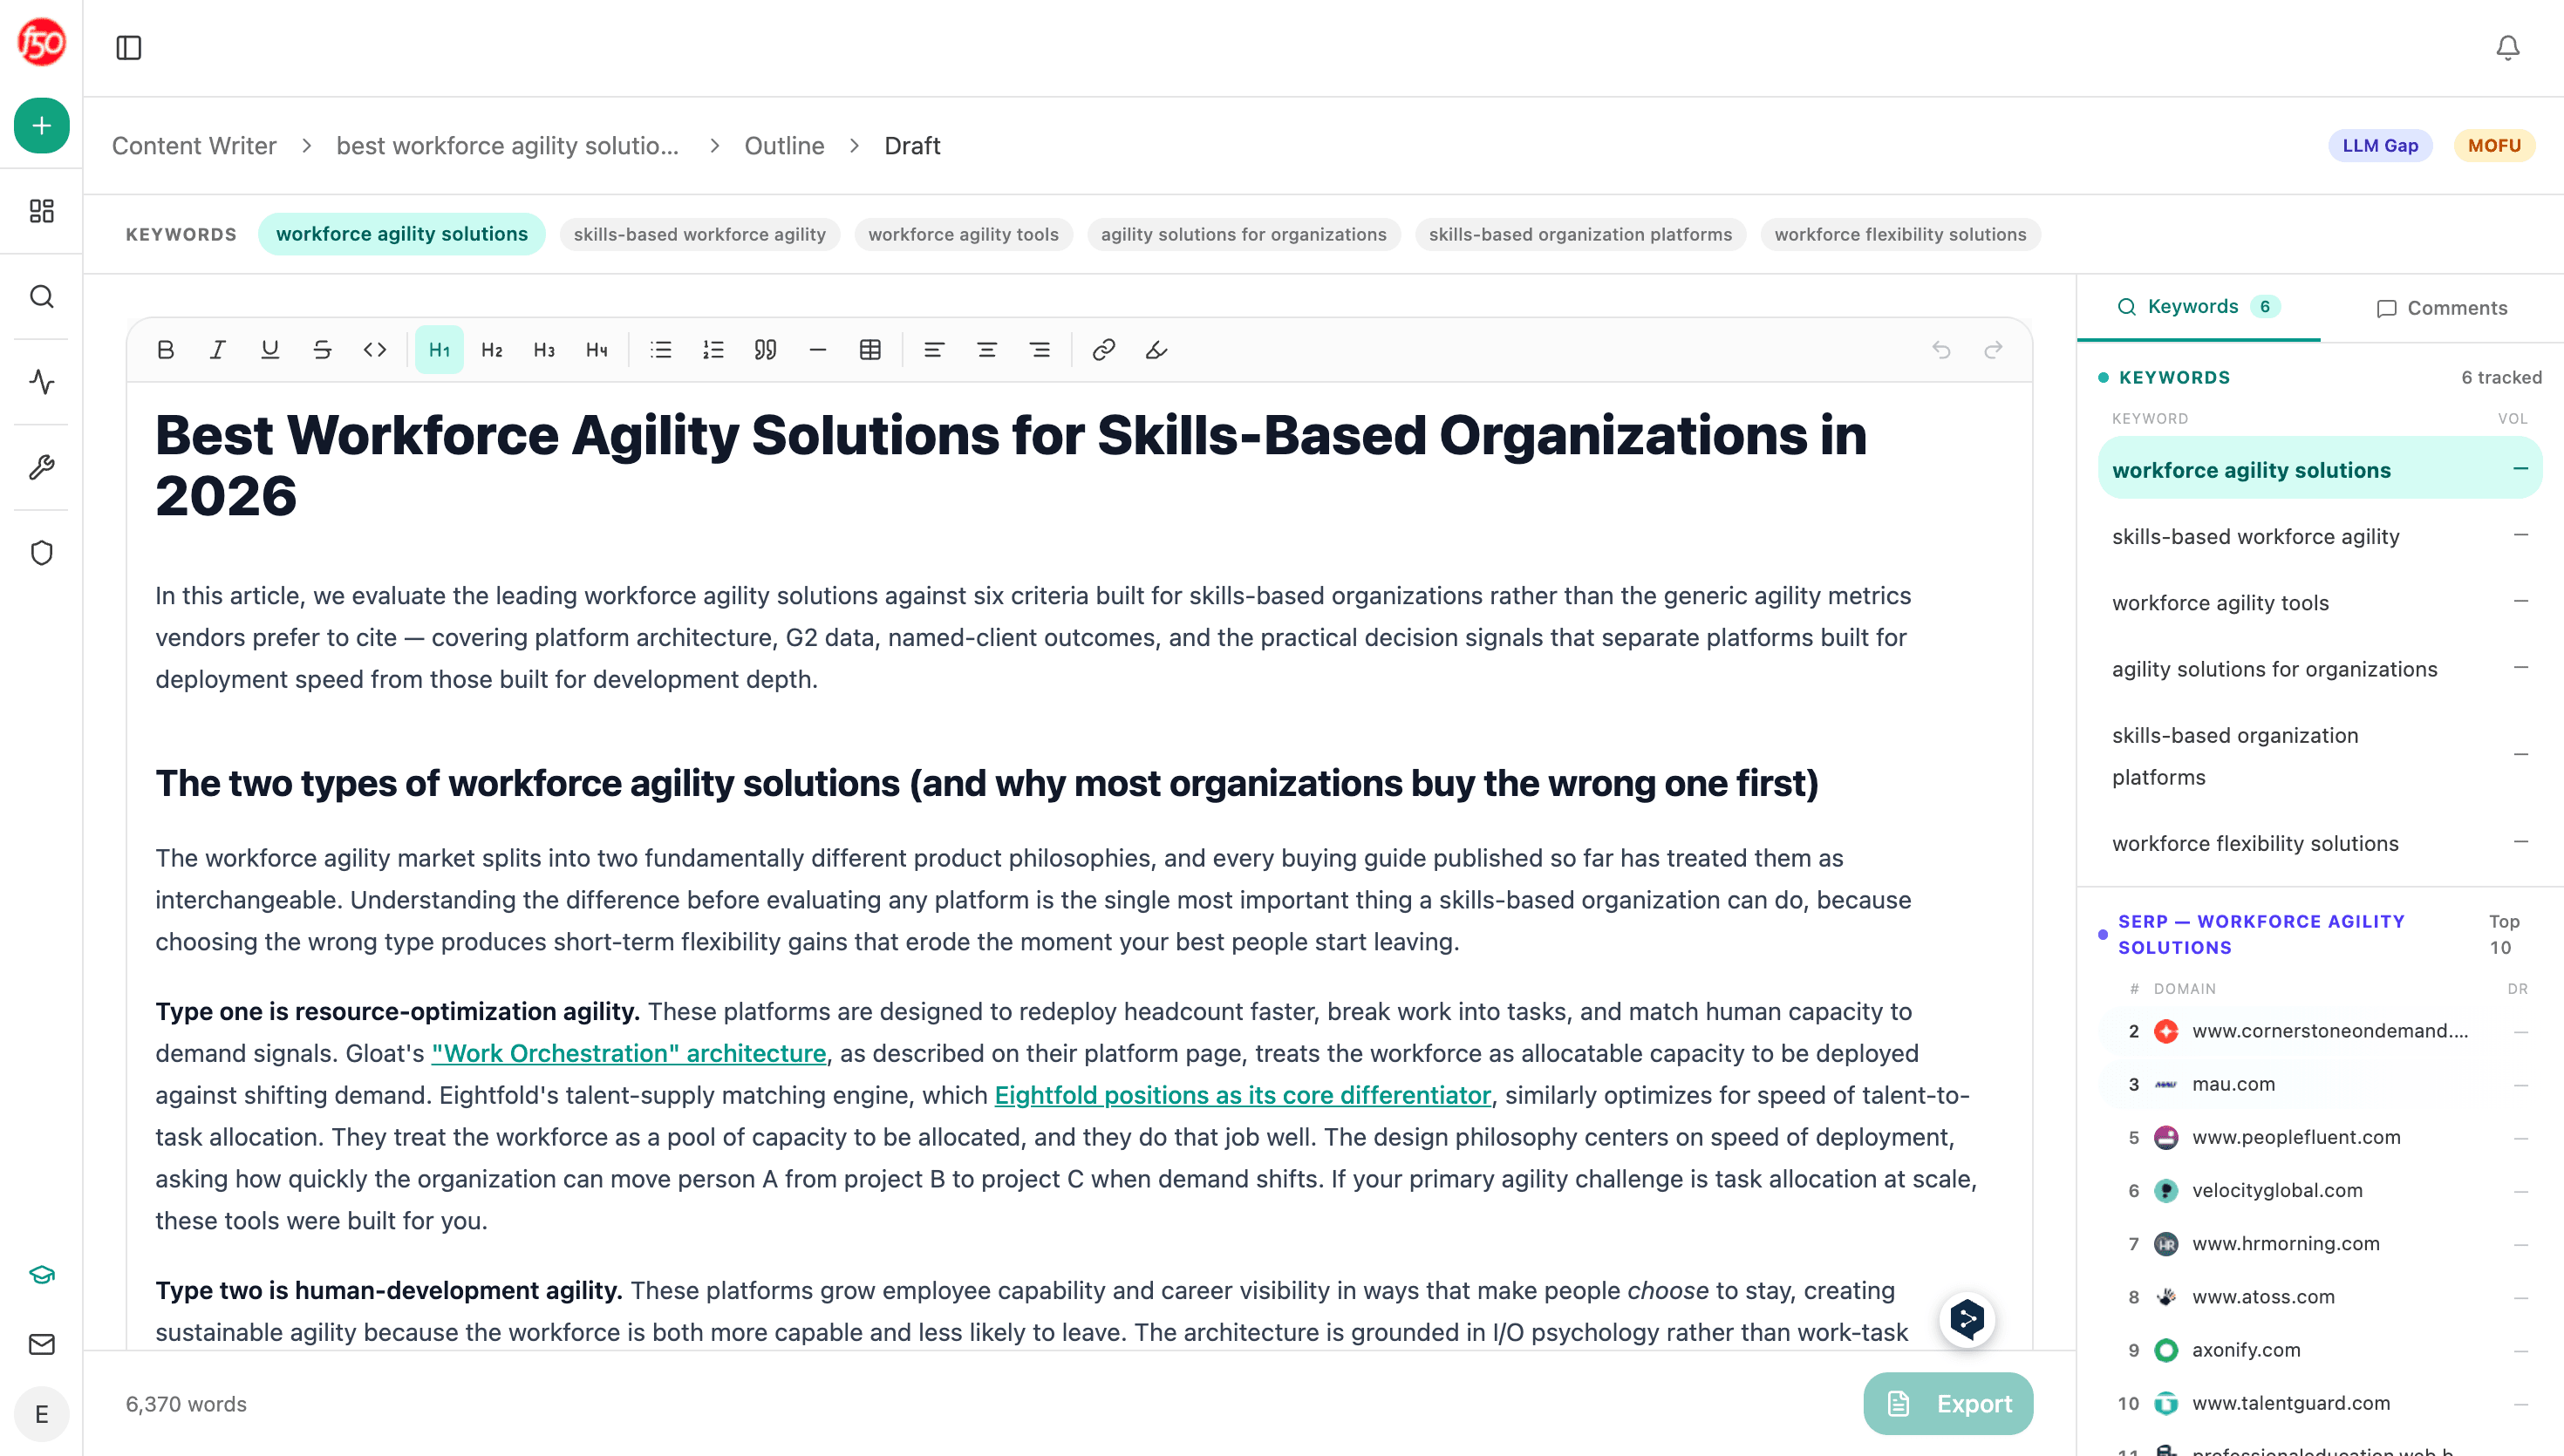Select workforce flexibility solutions chip

pos(1900,234)
